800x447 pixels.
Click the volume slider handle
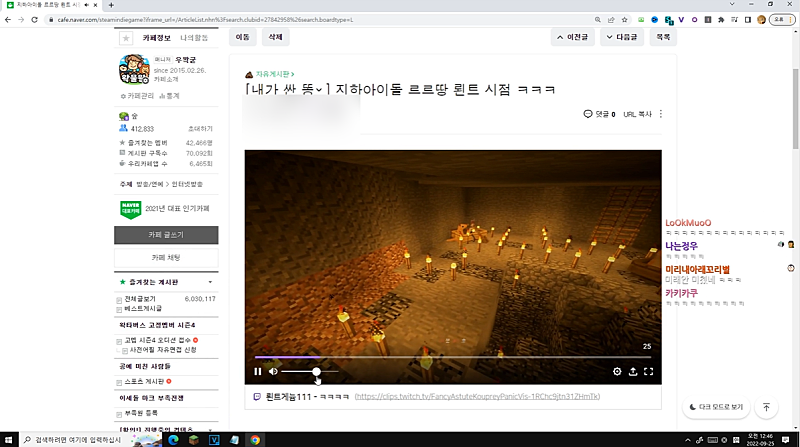coord(317,371)
